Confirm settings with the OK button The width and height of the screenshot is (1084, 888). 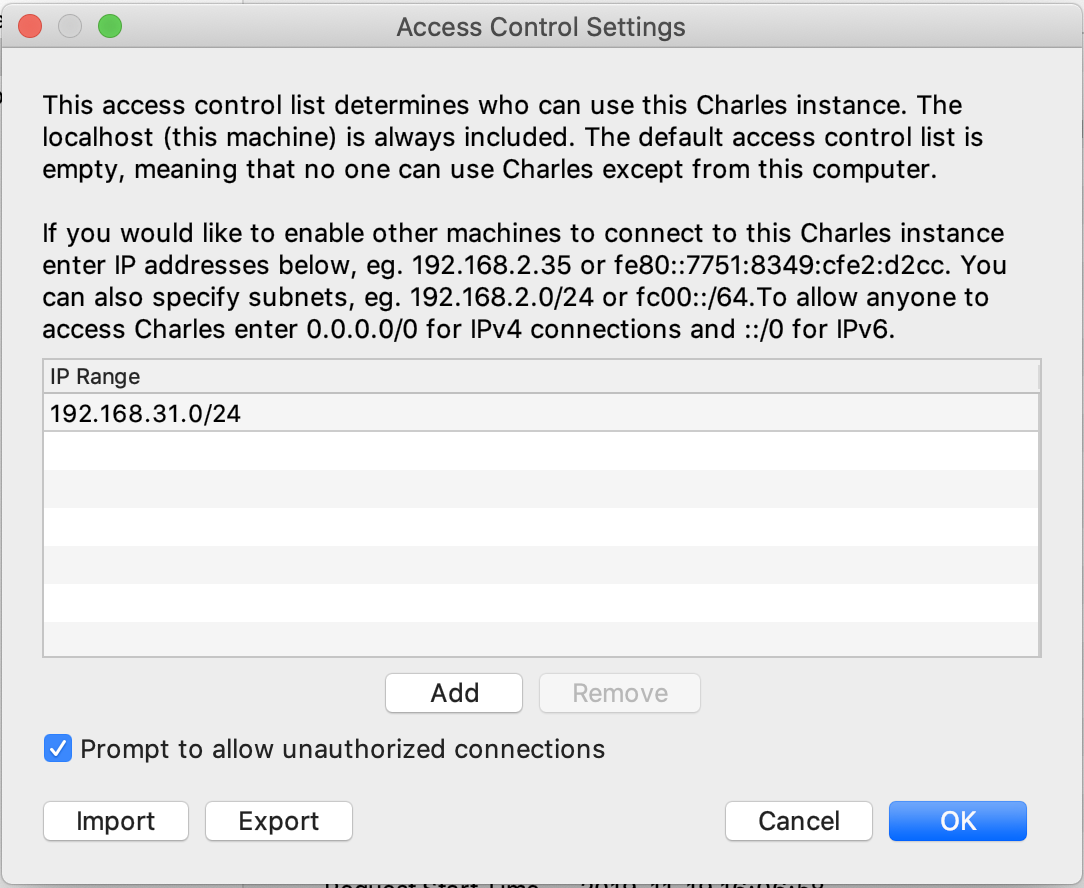coord(957,821)
